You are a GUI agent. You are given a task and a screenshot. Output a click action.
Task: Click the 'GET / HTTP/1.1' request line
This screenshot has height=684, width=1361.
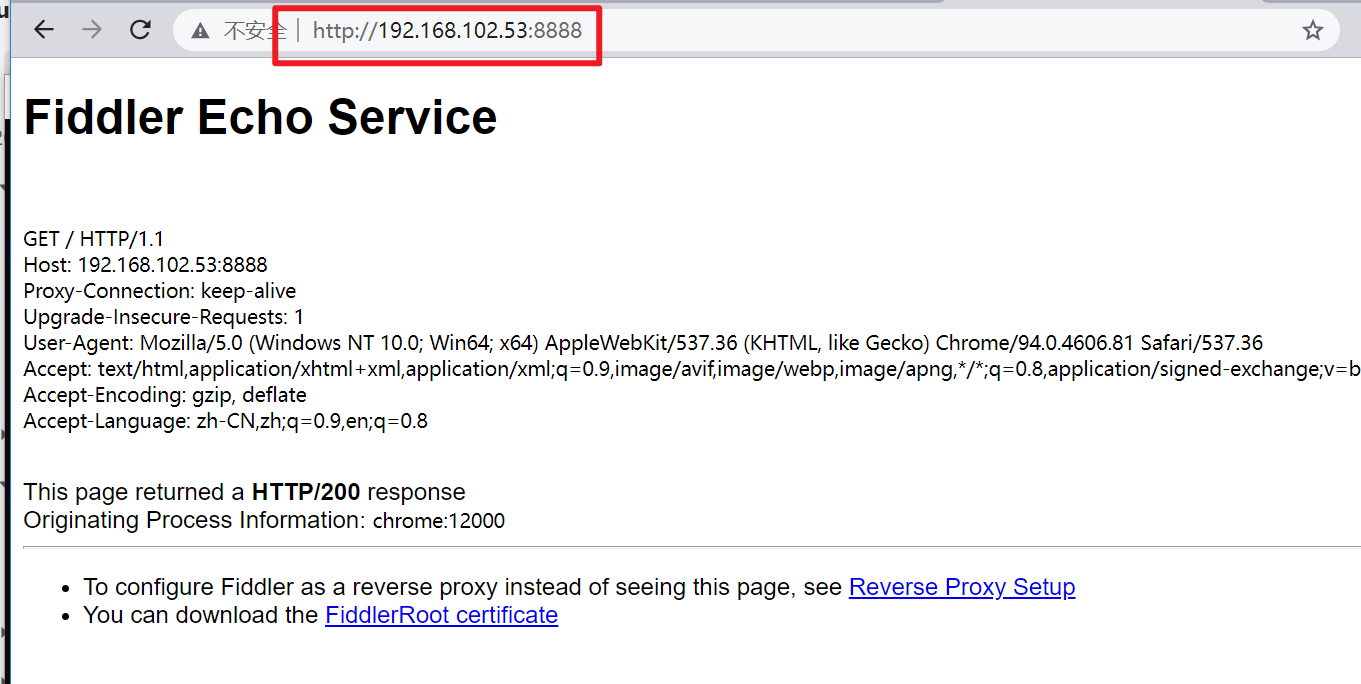pyautogui.click(x=93, y=239)
